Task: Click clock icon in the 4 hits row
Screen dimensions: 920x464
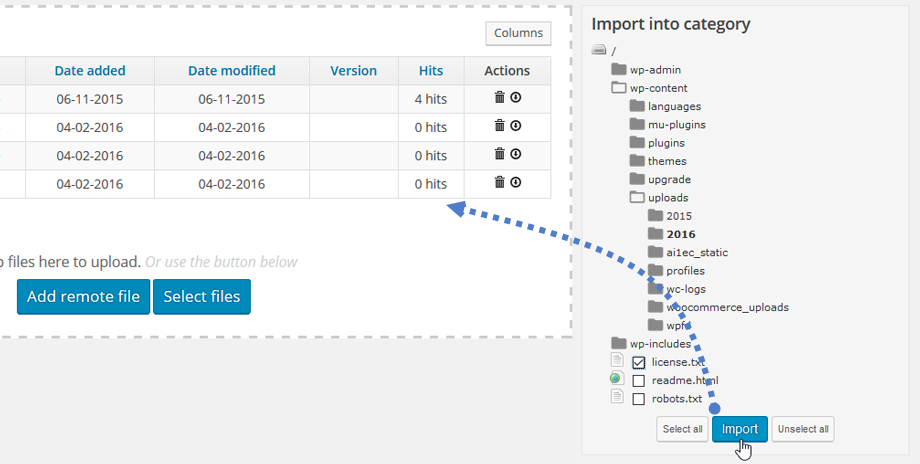Action: click(516, 98)
